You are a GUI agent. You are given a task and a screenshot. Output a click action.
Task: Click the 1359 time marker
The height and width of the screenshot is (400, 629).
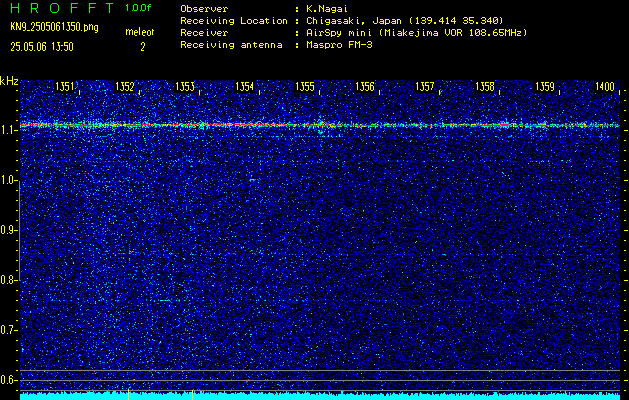click(545, 87)
